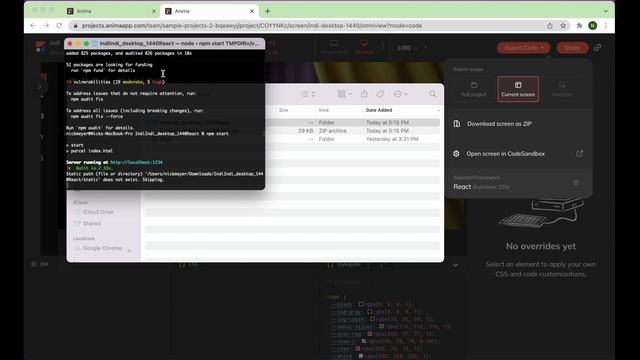Click the CodeSandbox logo icon
Screen dimensions: 640x360
(x=456, y=154)
